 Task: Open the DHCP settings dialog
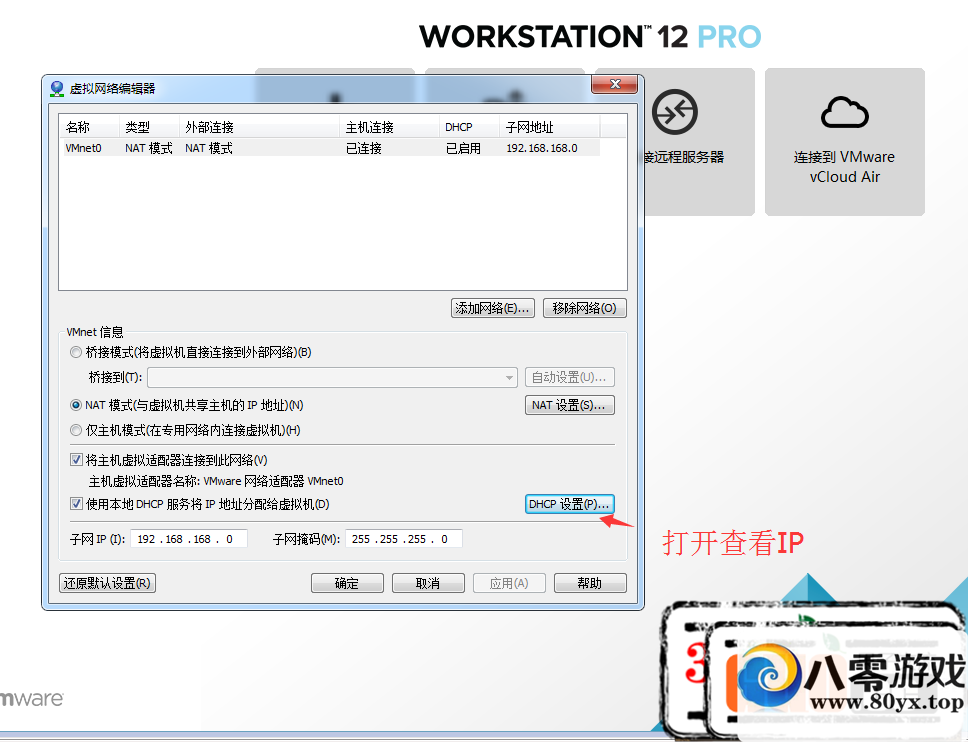tap(569, 503)
